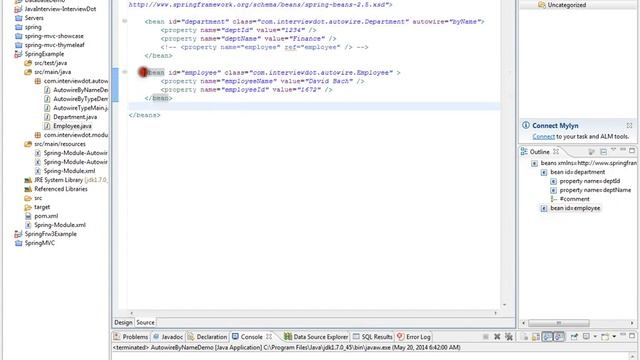Select the Servers project folder

[x=34, y=18]
